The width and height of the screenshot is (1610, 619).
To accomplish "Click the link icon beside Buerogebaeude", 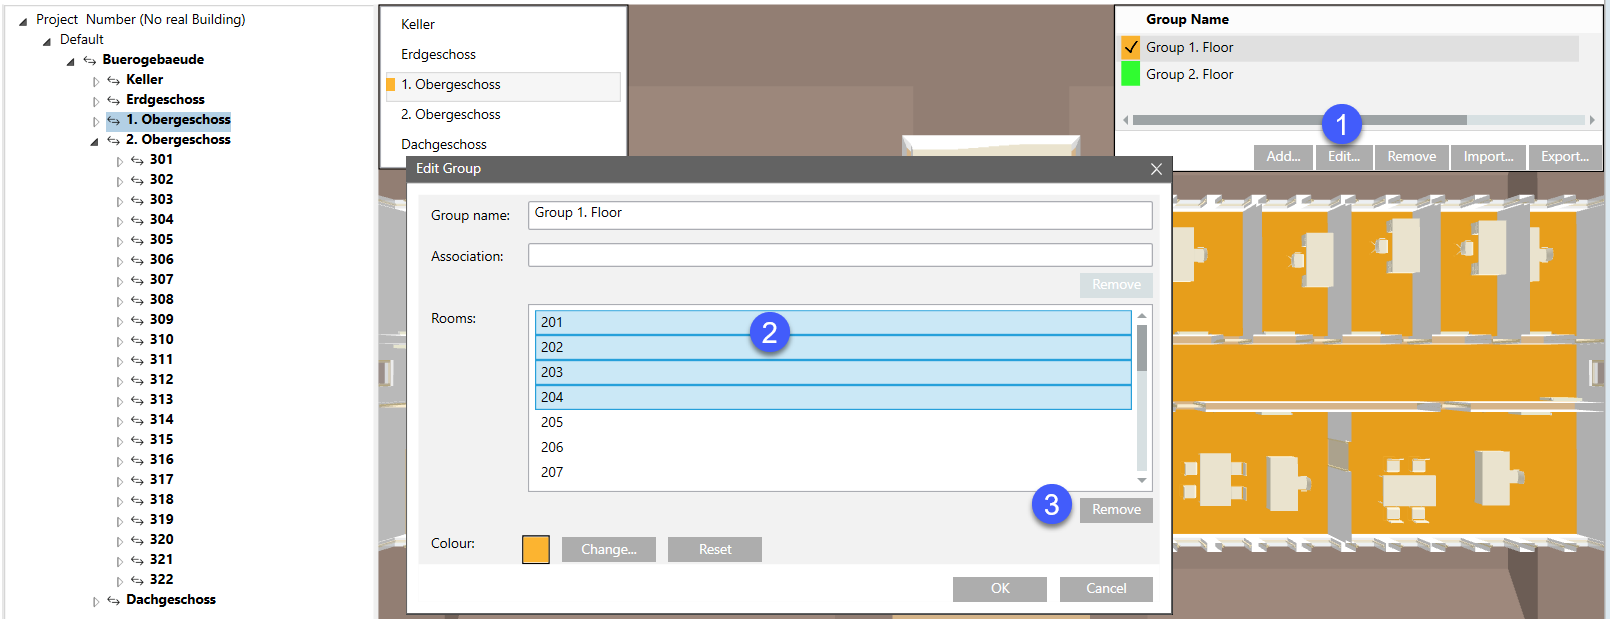I will tap(89, 60).
